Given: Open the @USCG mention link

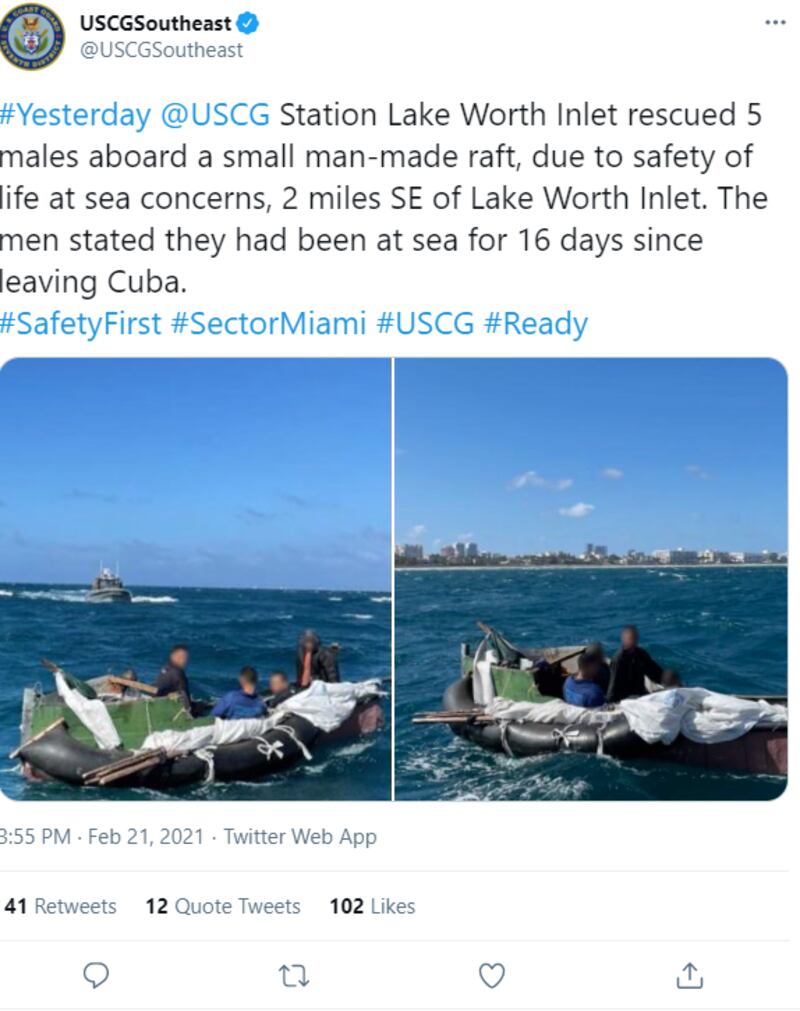Looking at the screenshot, I should (x=215, y=115).
